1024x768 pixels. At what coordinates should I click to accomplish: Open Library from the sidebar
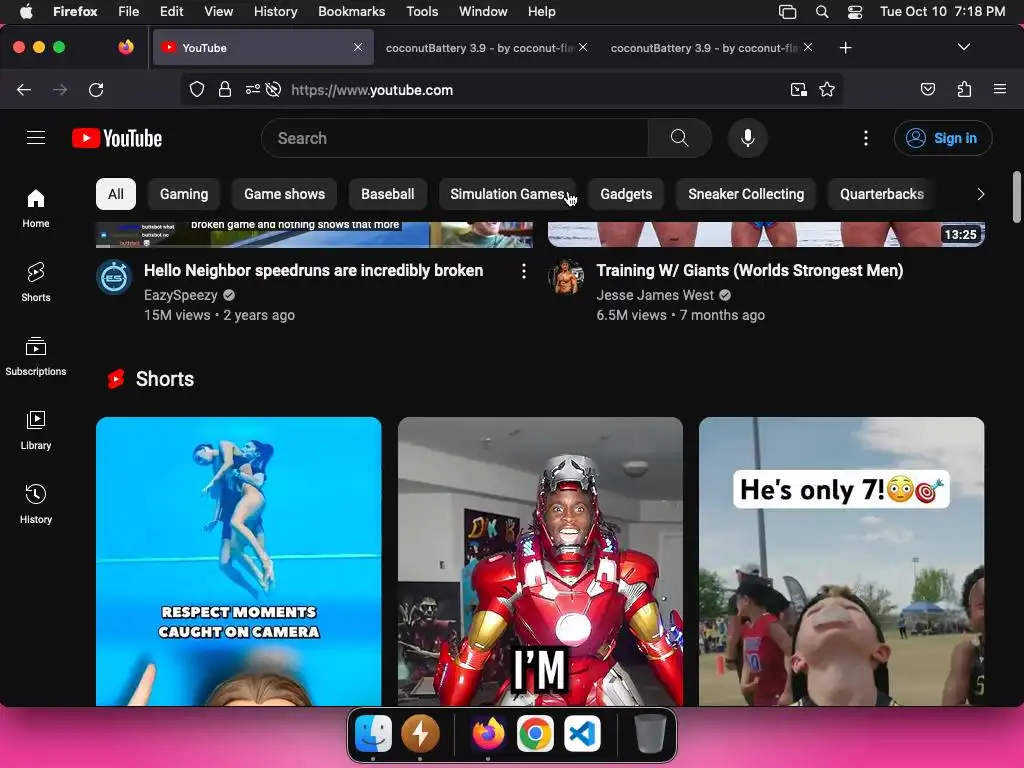pyautogui.click(x=36, y=430)
